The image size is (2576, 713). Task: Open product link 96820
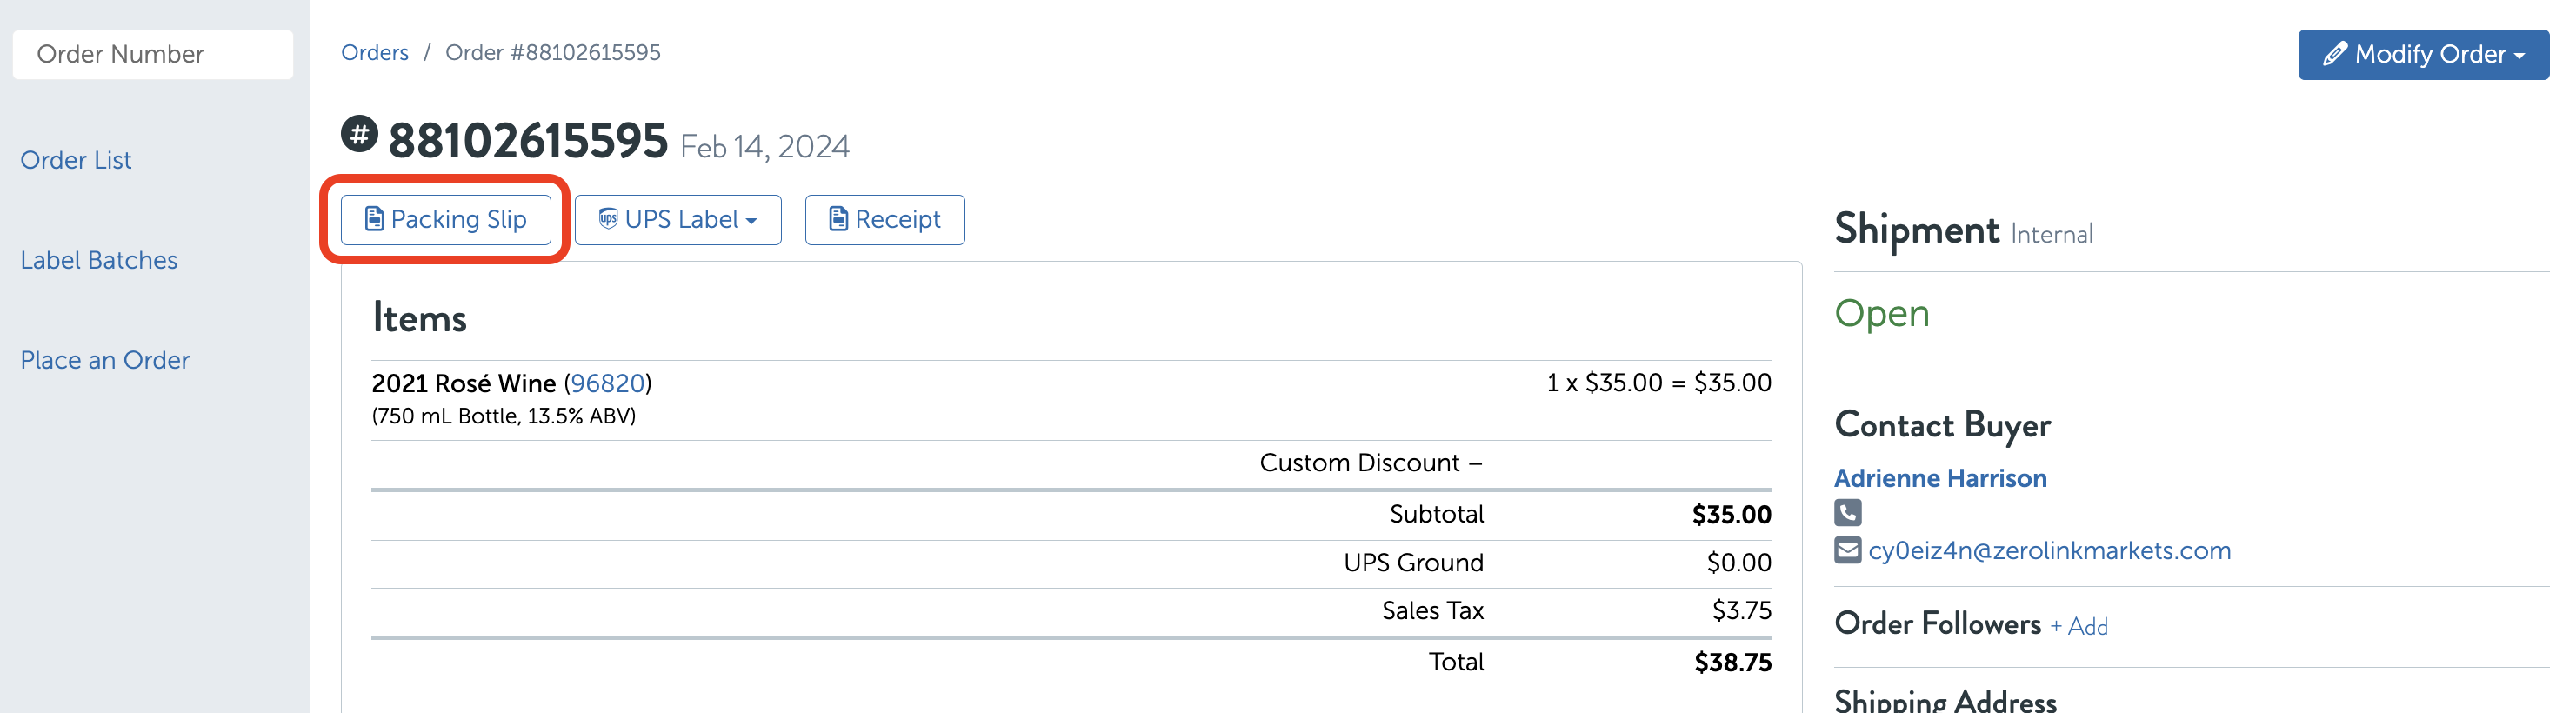(x=607, y=384)
